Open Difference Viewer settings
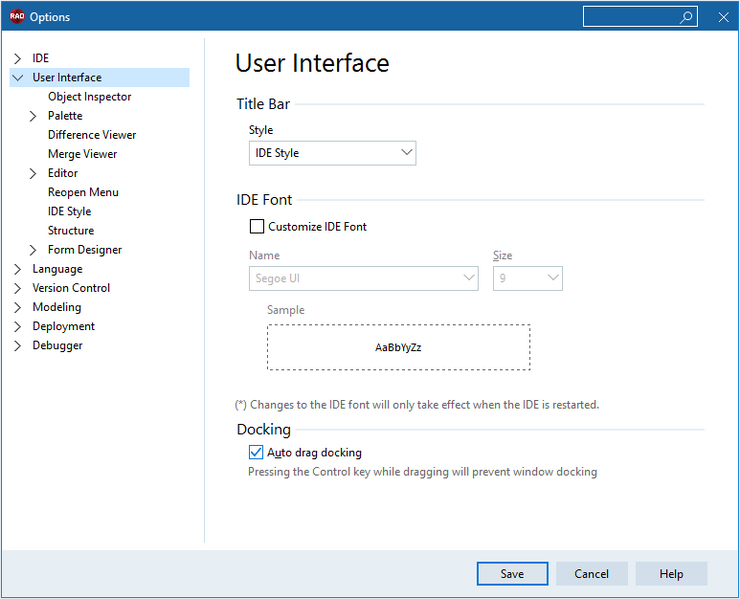Viewport: 740px width, 599px height. coord(92,135)
